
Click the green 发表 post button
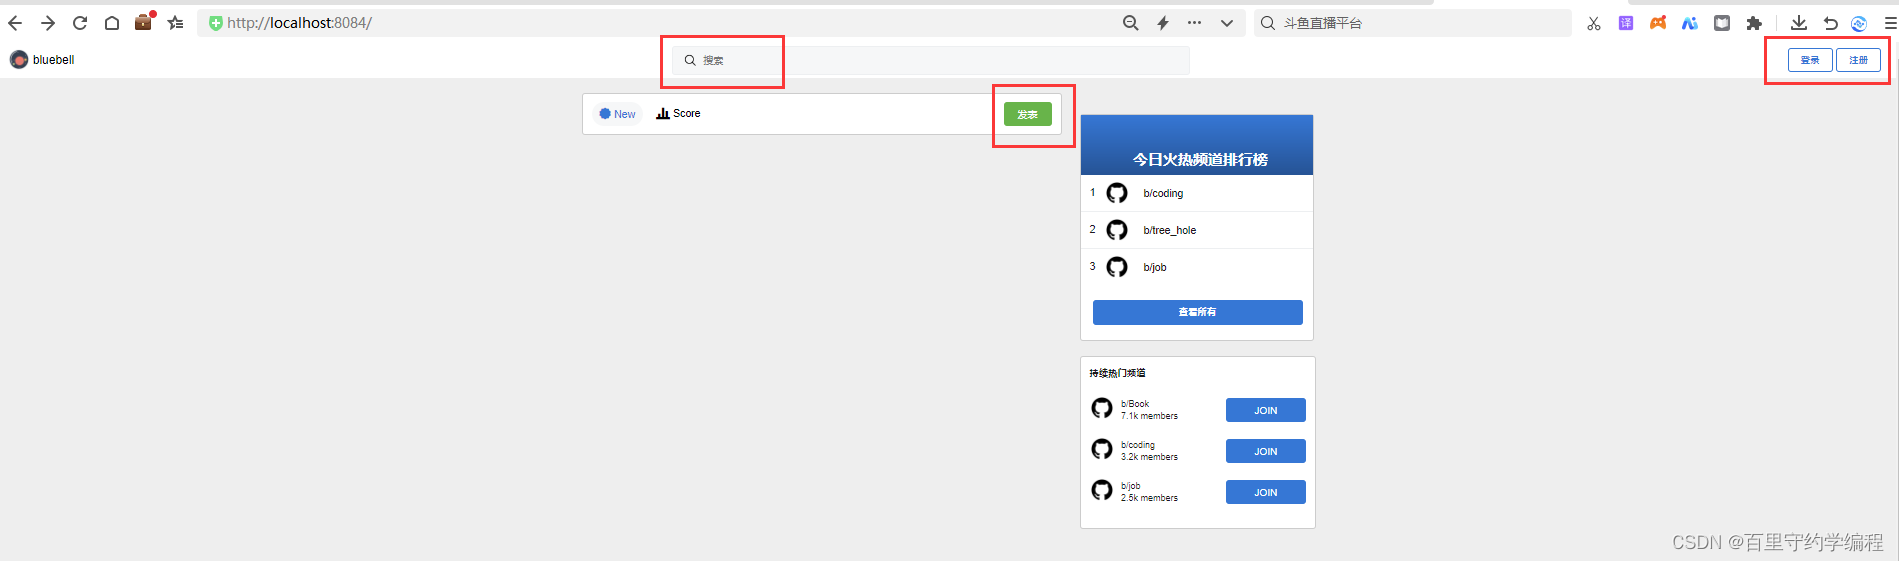pos(1027,114)
